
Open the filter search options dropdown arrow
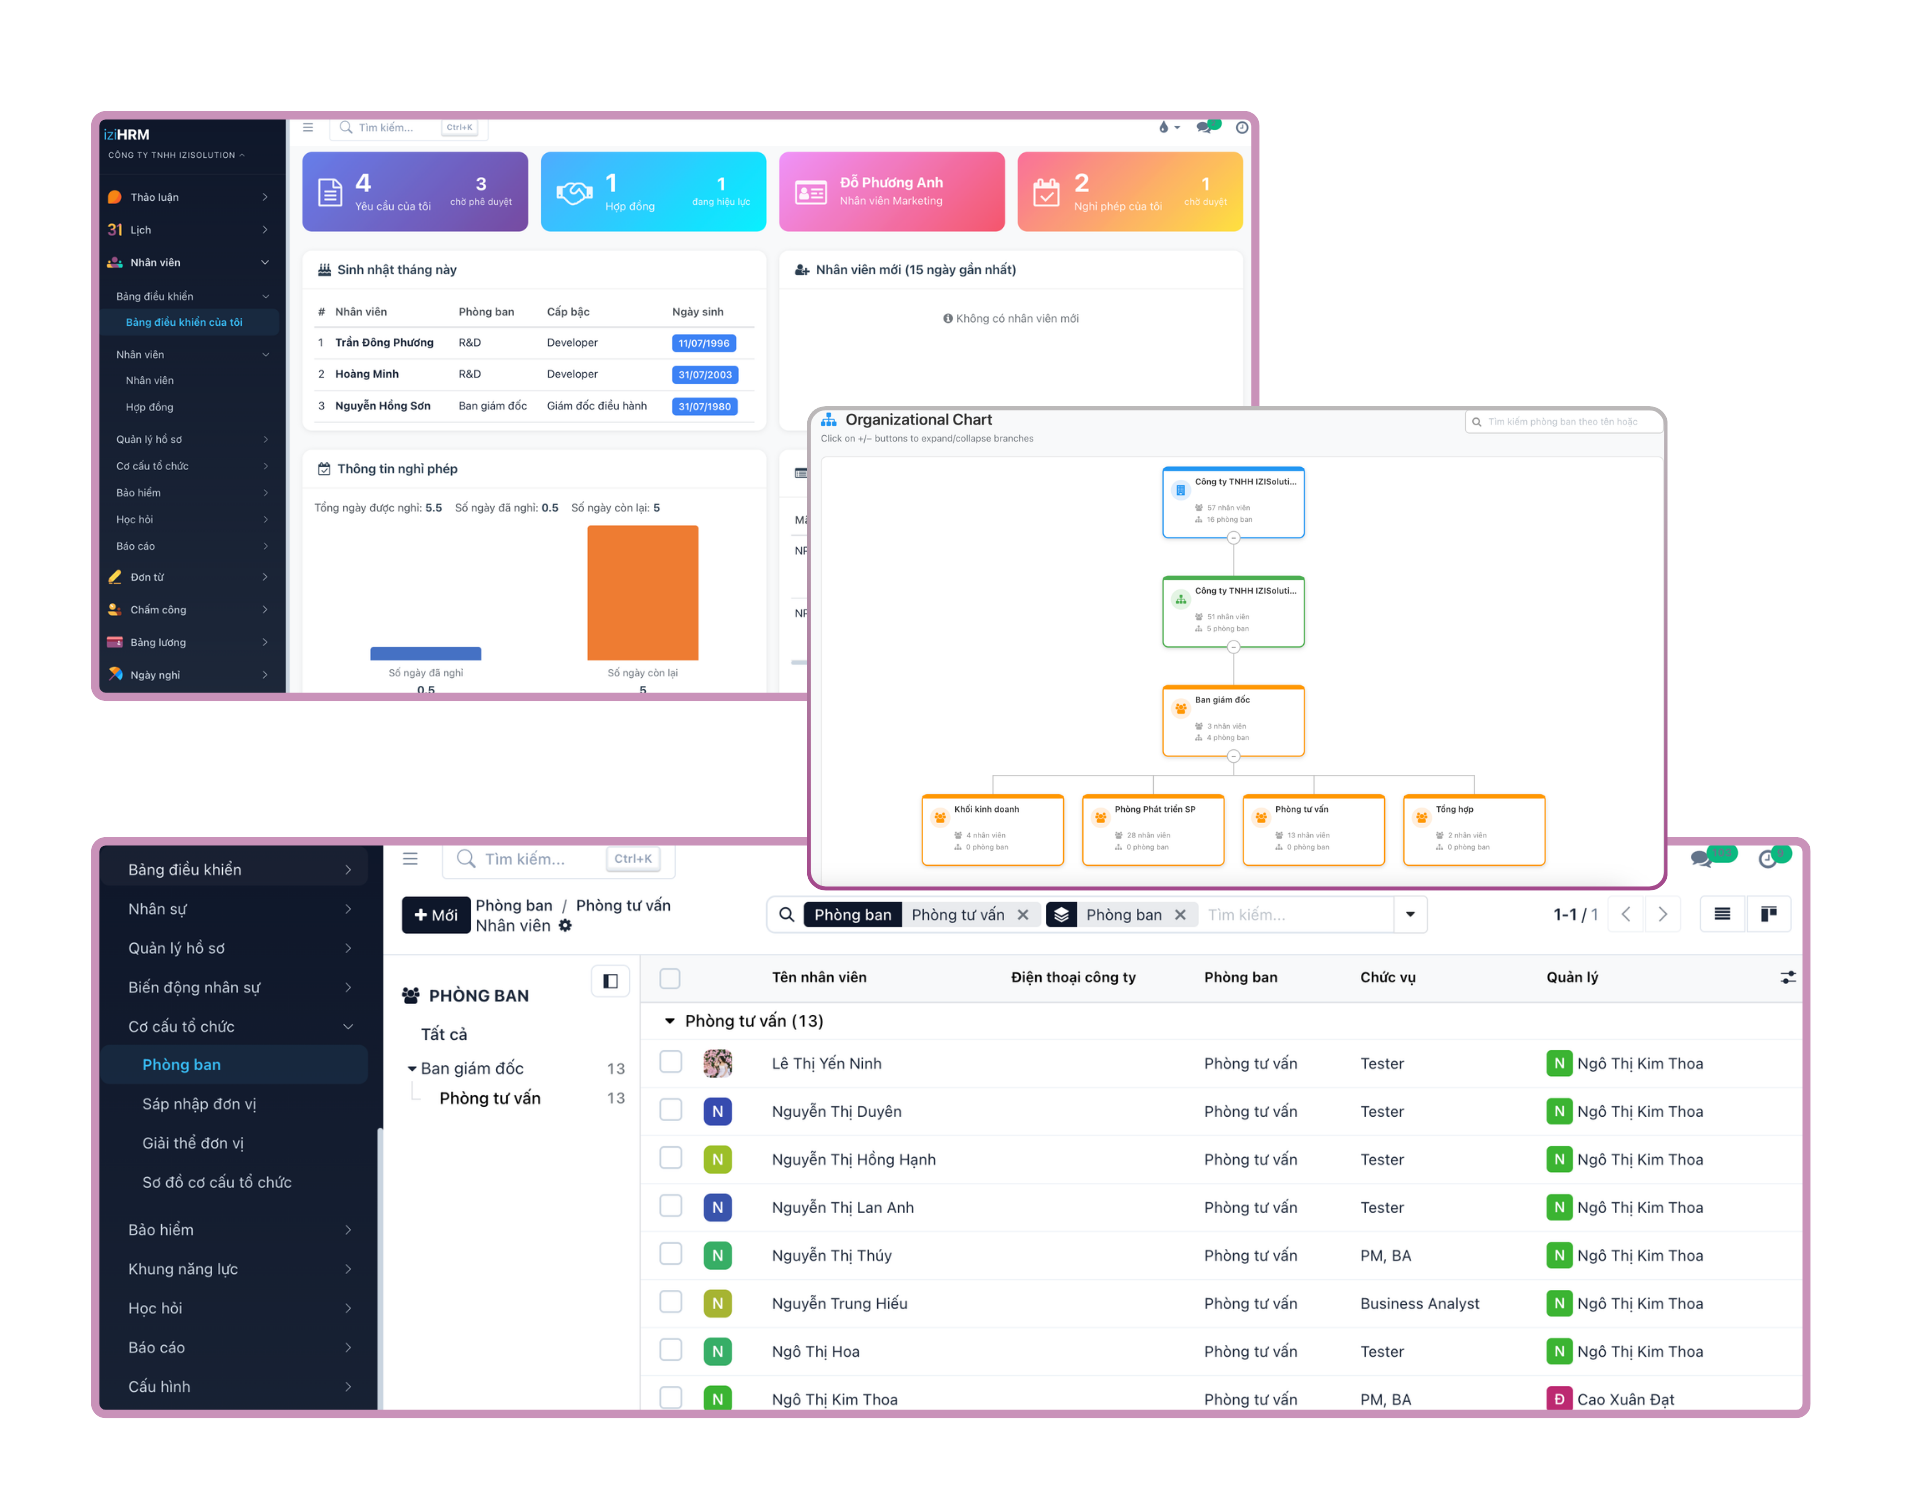[x=1410, y=915]
